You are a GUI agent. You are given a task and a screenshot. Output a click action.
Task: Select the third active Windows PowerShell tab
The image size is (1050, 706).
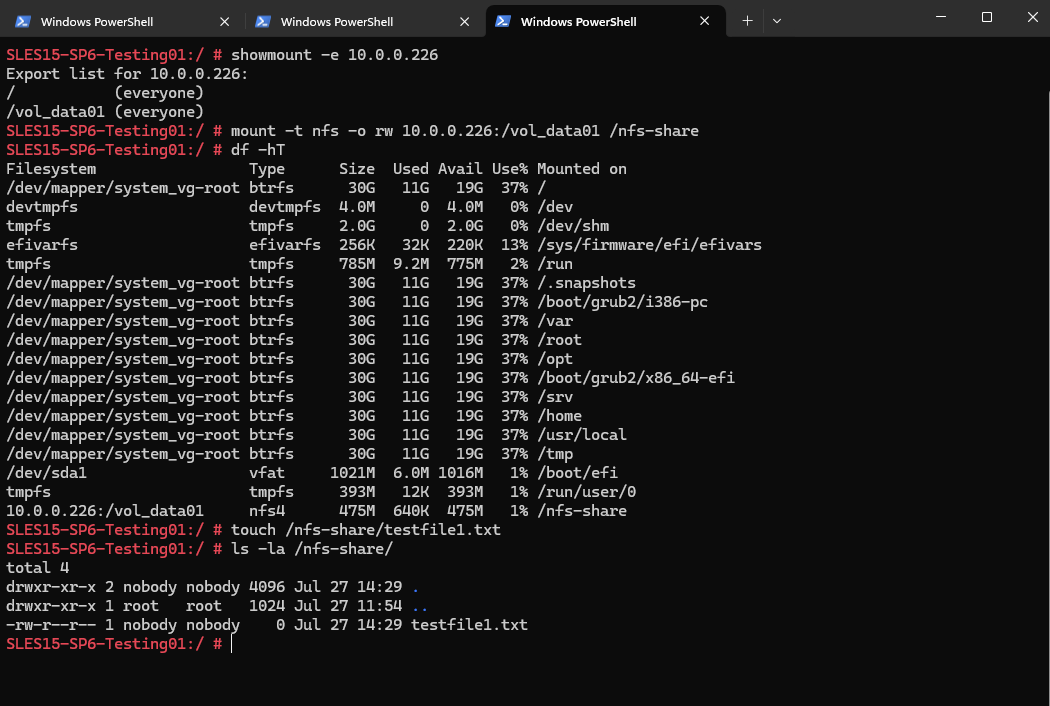pyautogui.click(x=605, y=21)
